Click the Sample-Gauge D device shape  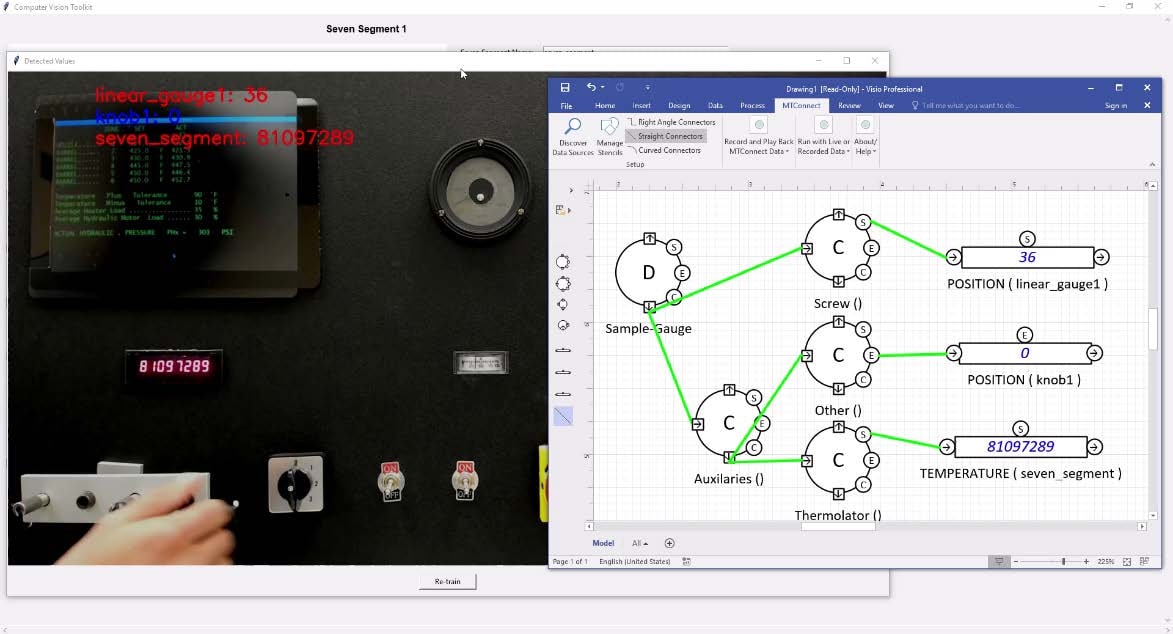(648, 273)
